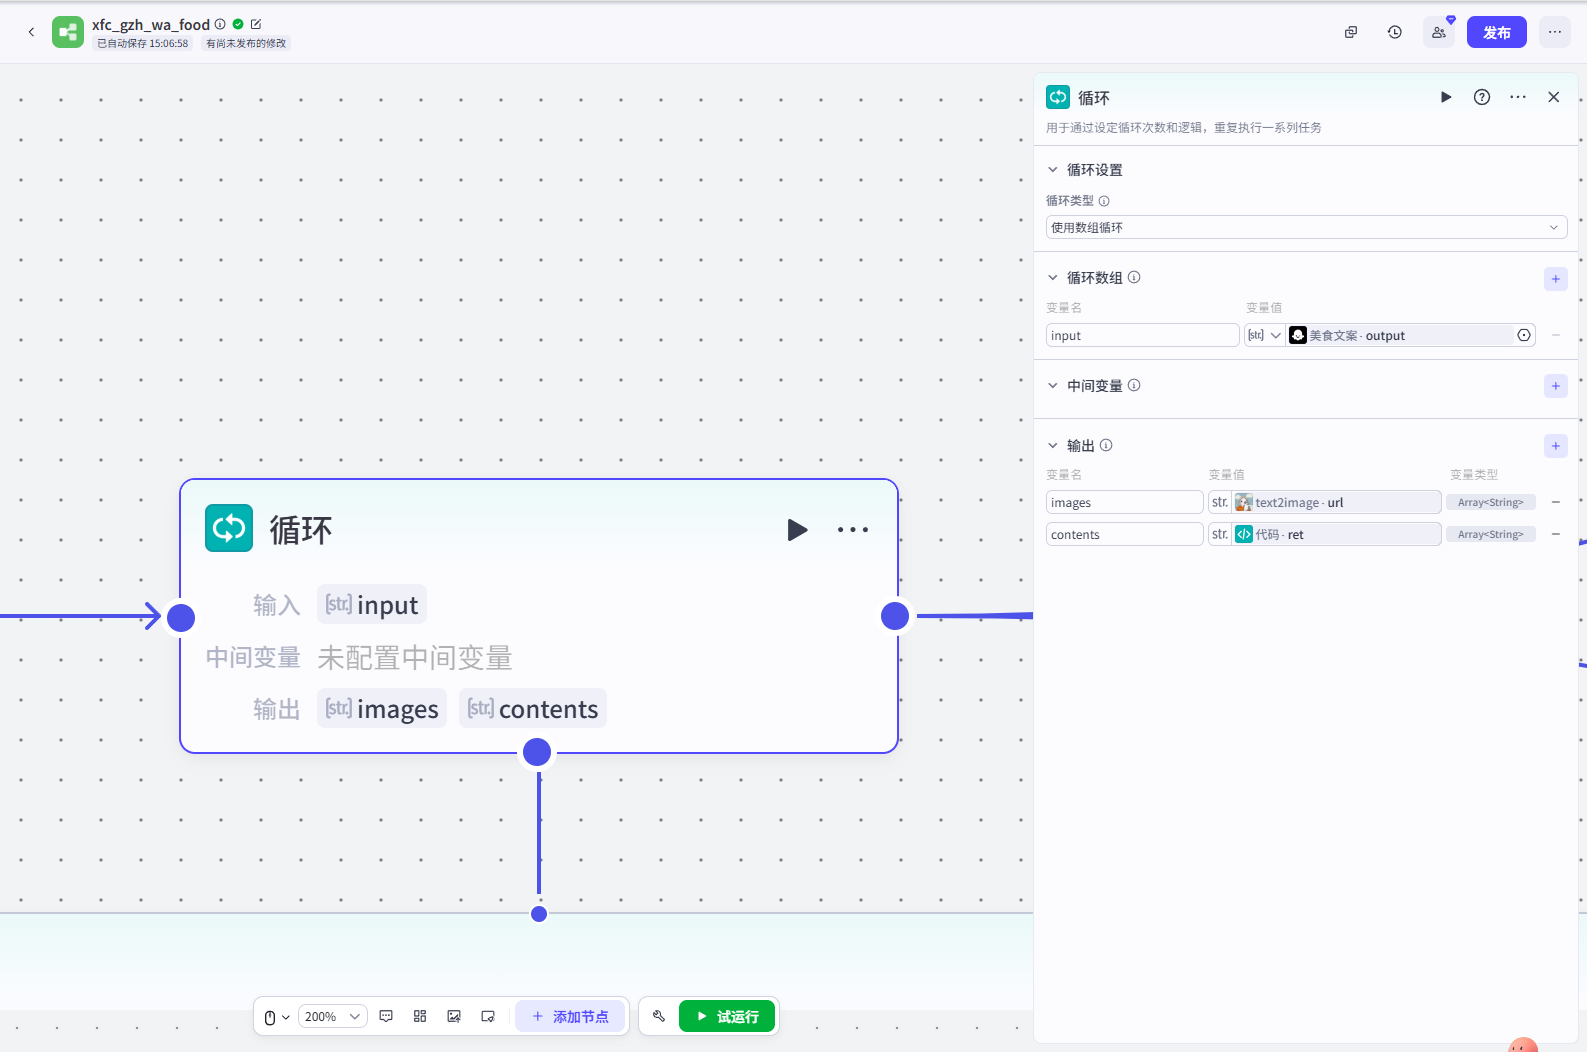Collapse the 中间变量 section
Image resolution: width=1587 pixels, height=1052 pixels.
pos(1053,386)
